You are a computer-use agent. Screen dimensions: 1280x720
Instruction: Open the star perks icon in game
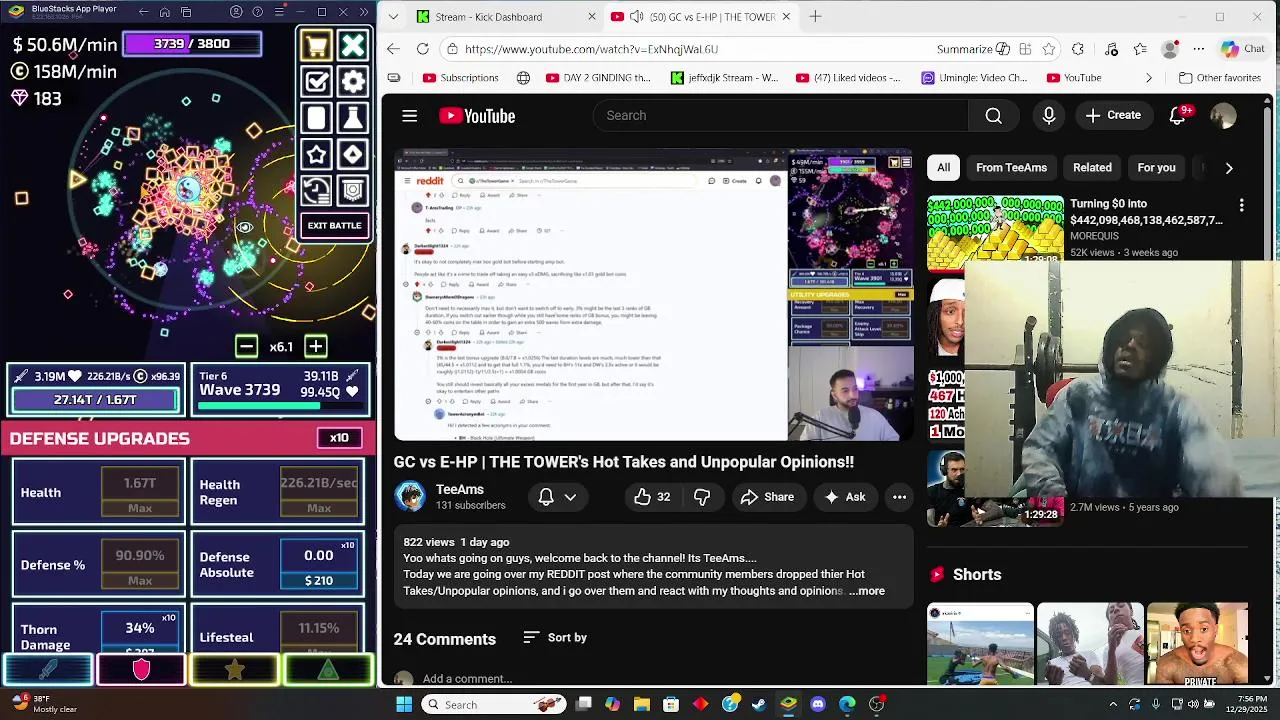pyautogui.click(x=317, y=154)
